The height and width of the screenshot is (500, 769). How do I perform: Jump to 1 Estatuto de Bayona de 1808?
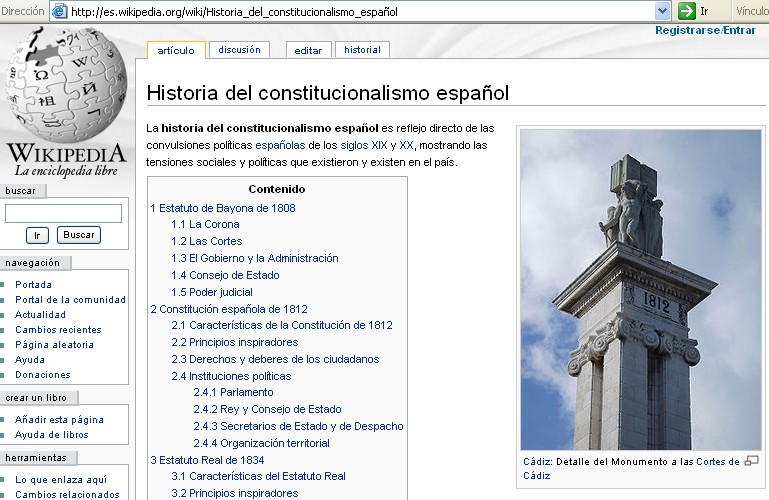point(223,208)
